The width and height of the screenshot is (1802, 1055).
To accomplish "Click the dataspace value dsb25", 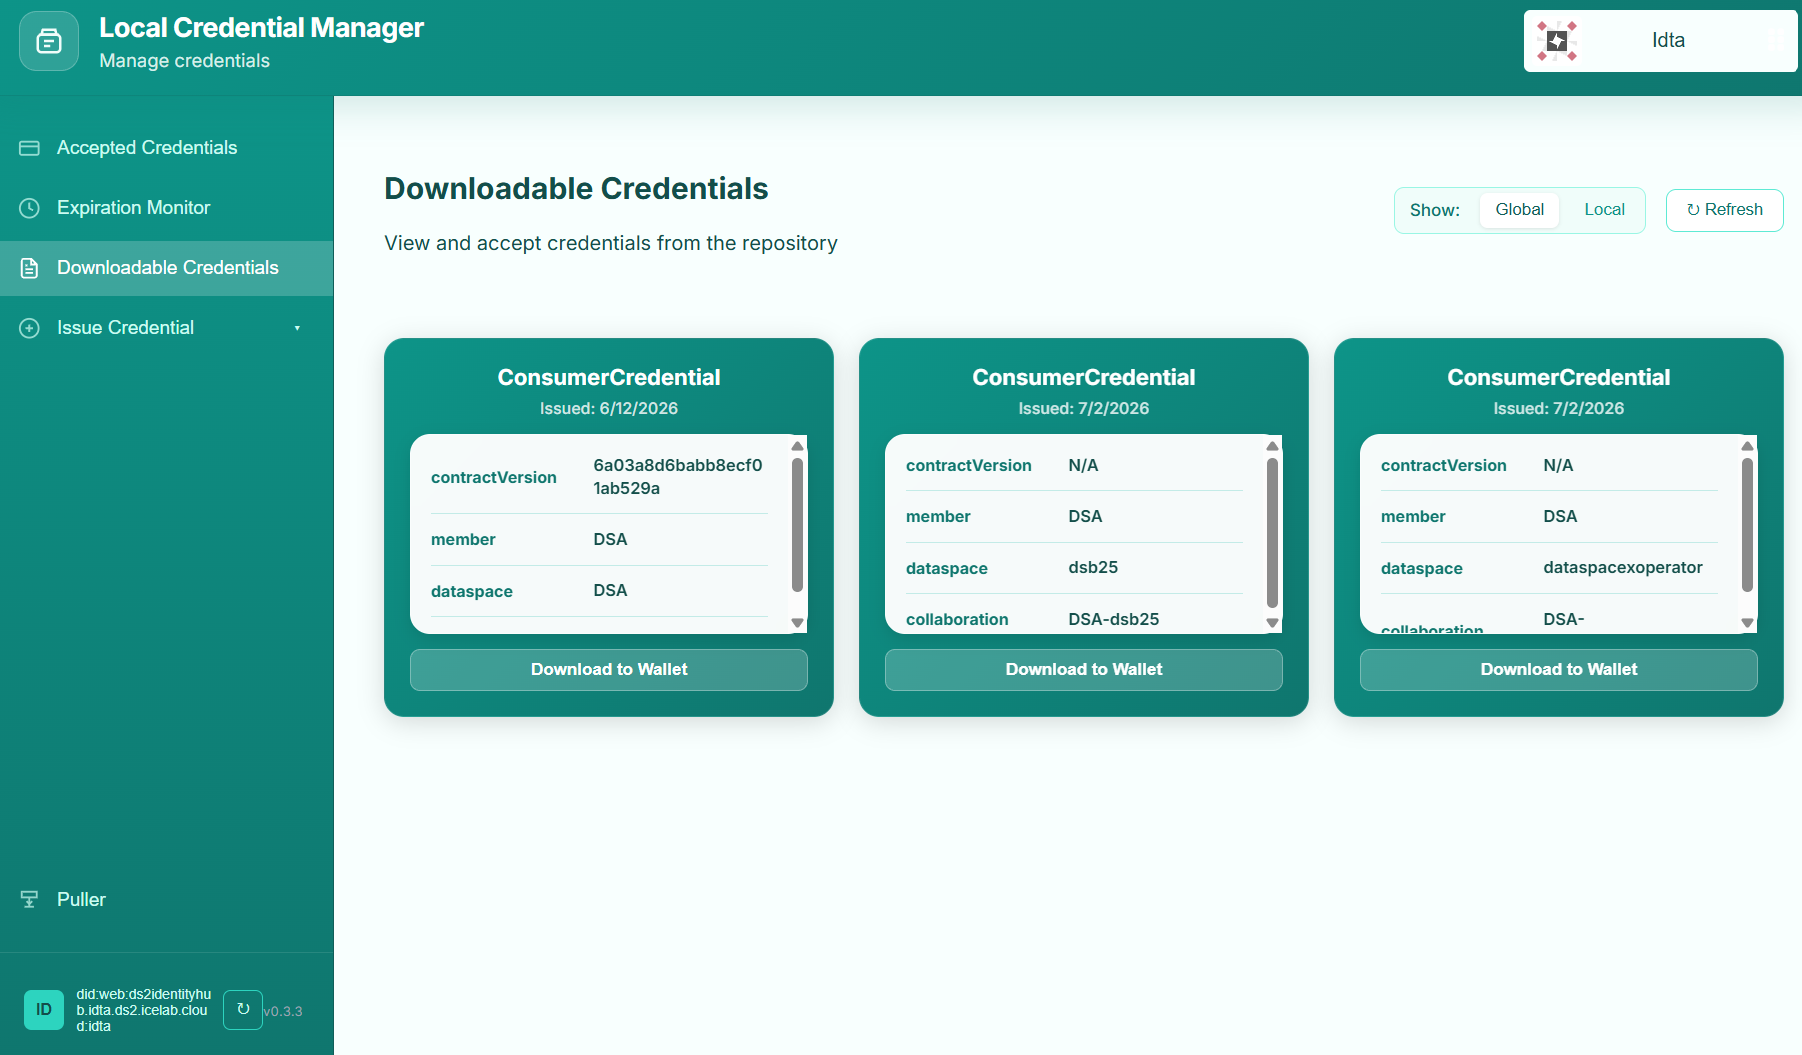I will [1093, 567].
